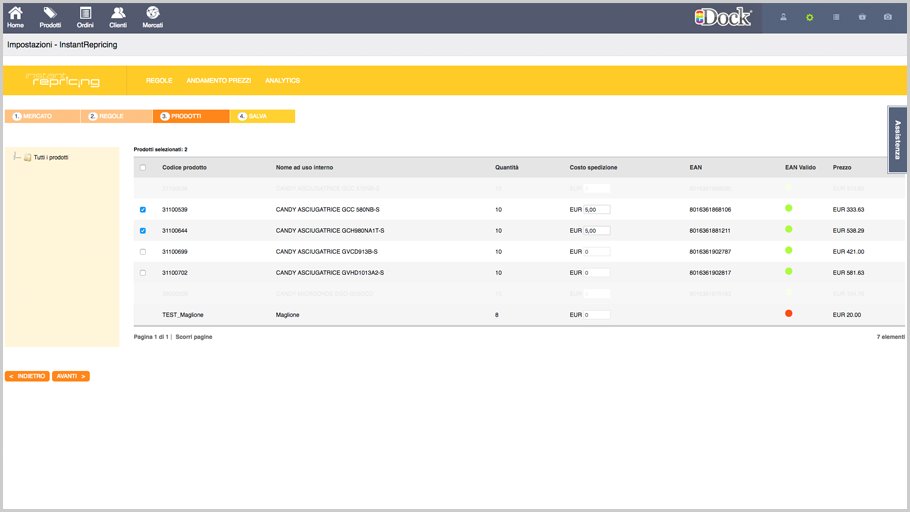Uncheck product 31100539 checkbox
The image size is (910, 512).
coord(143,210)
